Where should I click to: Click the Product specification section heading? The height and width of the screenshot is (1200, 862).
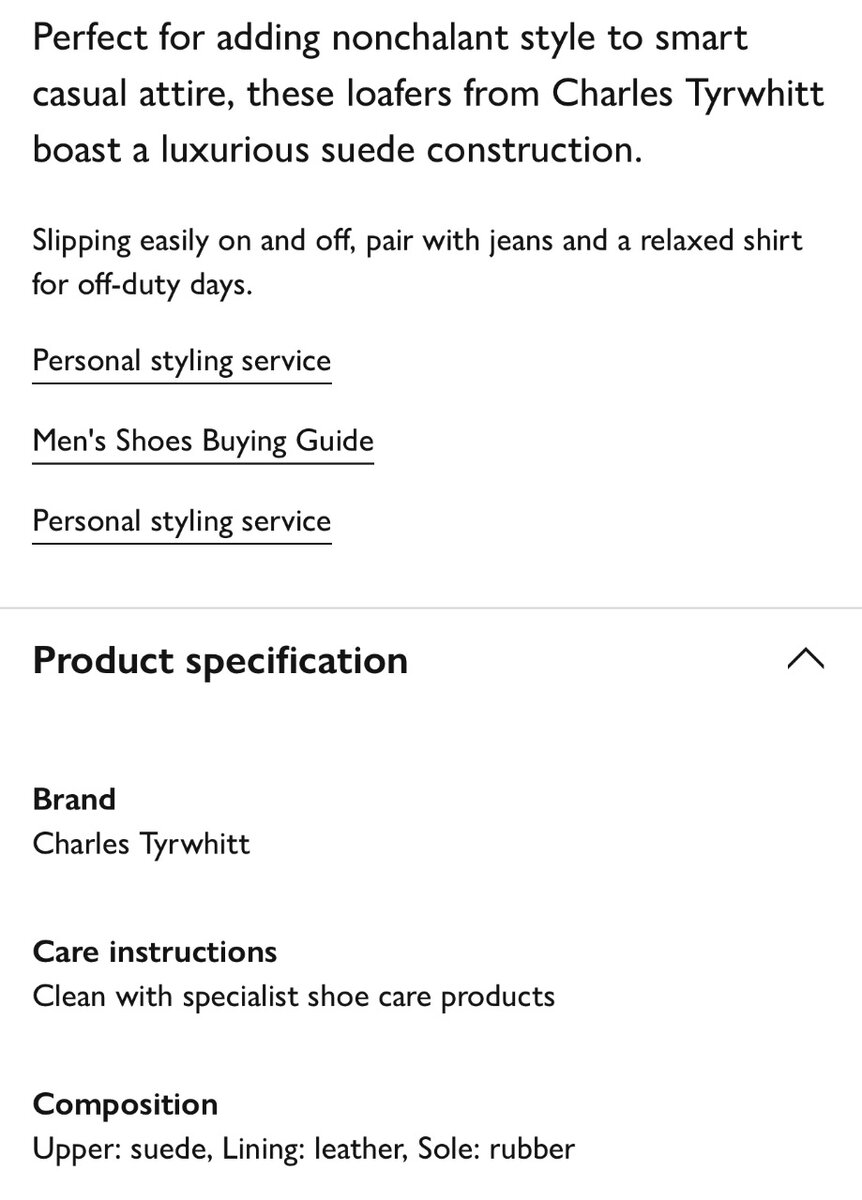click(x=220, y=661)
